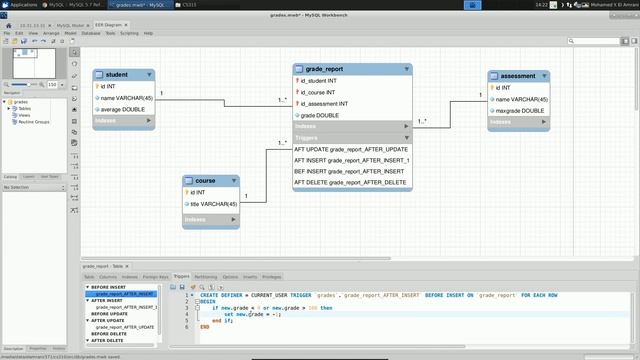This screenshot has width=640, height=360.
Task: Click the zoom out magnifier icon
Action: click(6, 84)
